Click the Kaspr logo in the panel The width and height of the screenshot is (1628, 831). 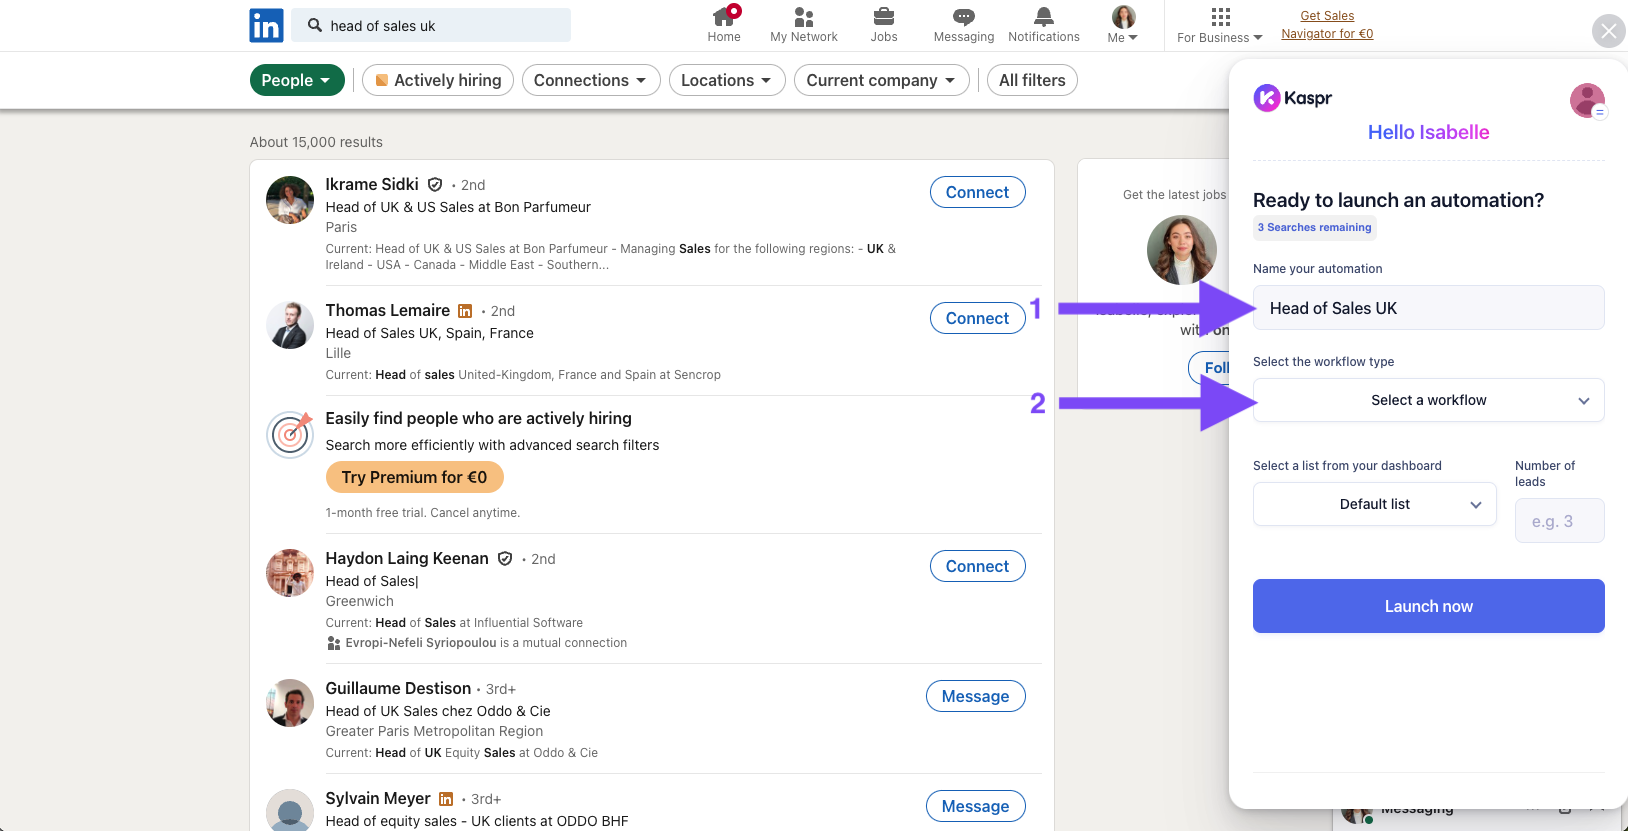[1293, 98]
